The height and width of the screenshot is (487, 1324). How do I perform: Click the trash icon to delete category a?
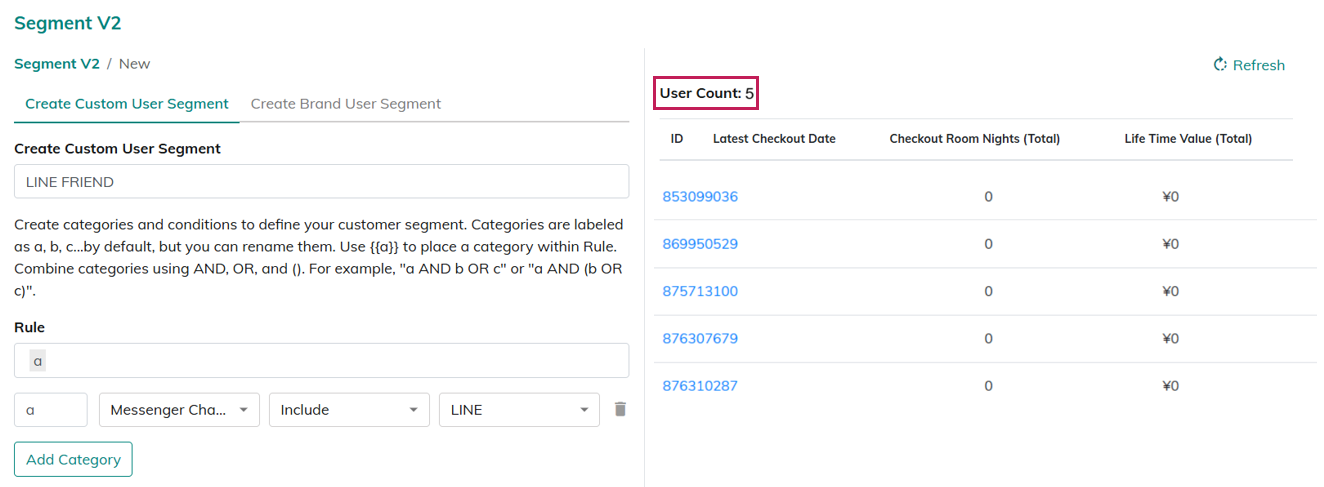point(620,409)
